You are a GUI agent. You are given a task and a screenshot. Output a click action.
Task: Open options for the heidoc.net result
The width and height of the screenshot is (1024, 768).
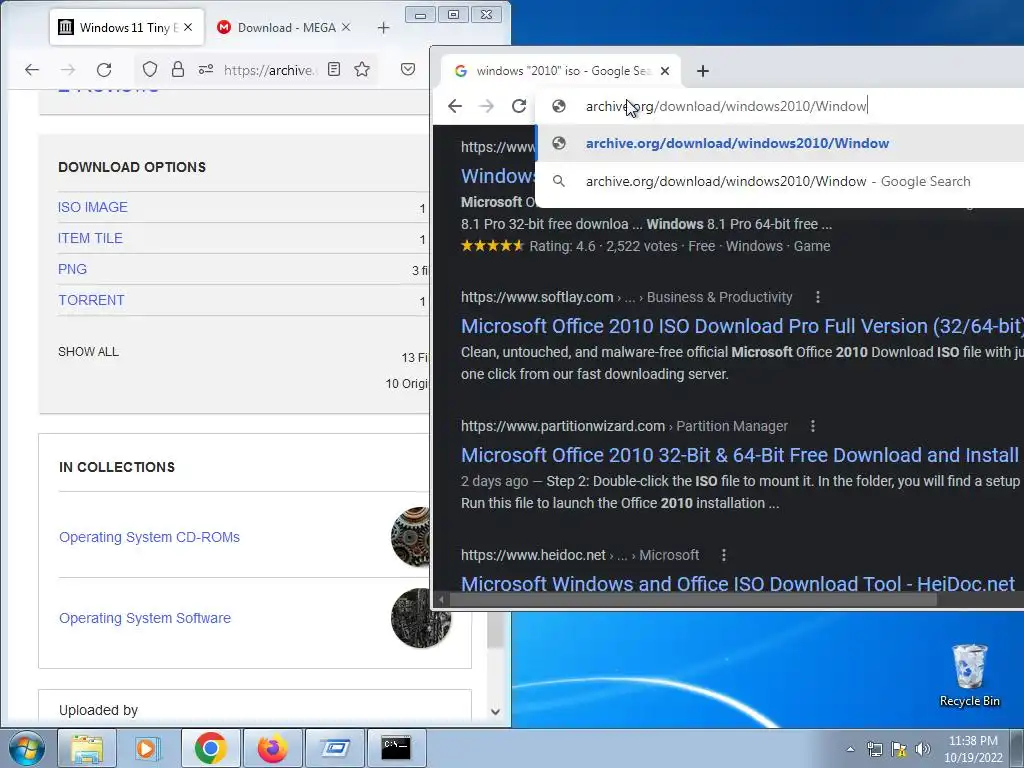[x=724, y=555]
